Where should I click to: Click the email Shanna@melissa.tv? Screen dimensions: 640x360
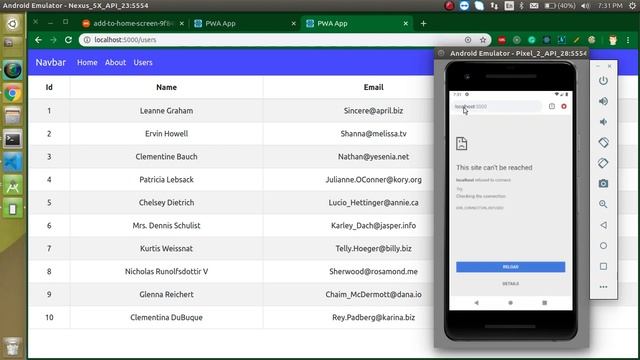[x=373, y=133]
